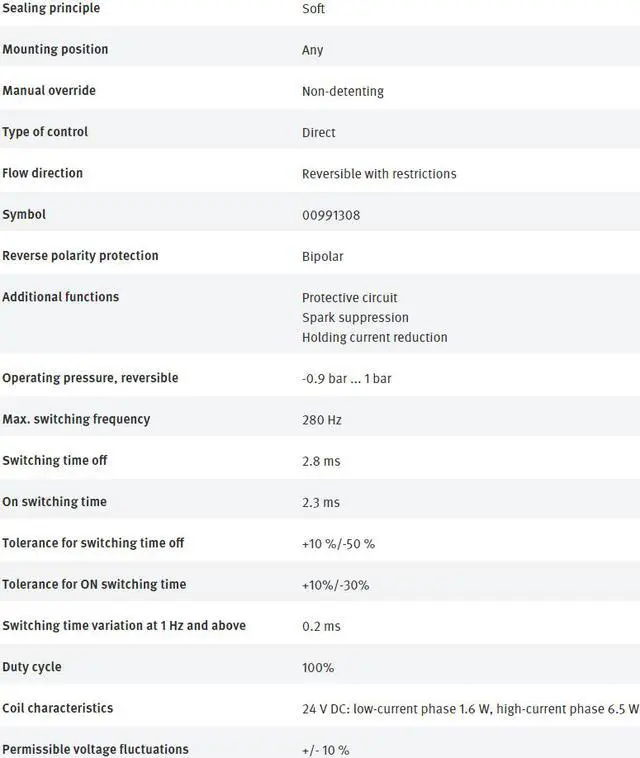Click the 'Protective circuit' additional function
Image resolution: width=640 pixels, height=758 pixels.
click(349, 297)
